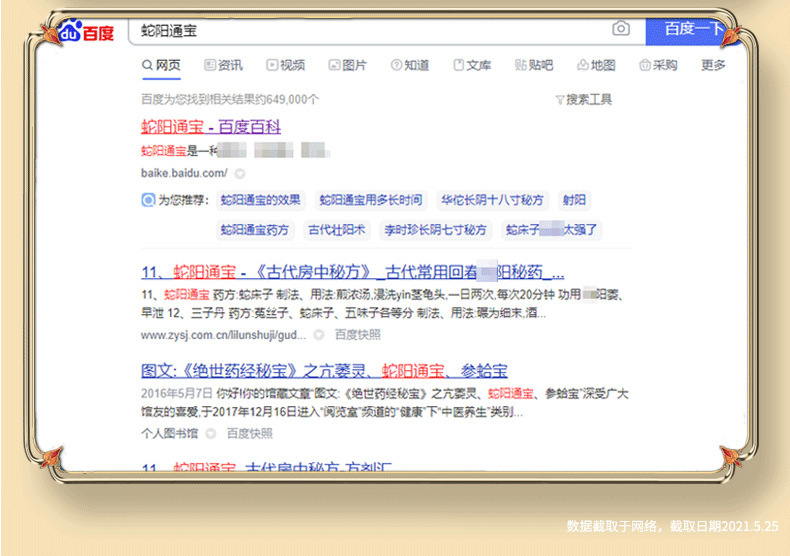
Task: Click the www.zysj.com.cn URL
Action: (x=223, y=335)
